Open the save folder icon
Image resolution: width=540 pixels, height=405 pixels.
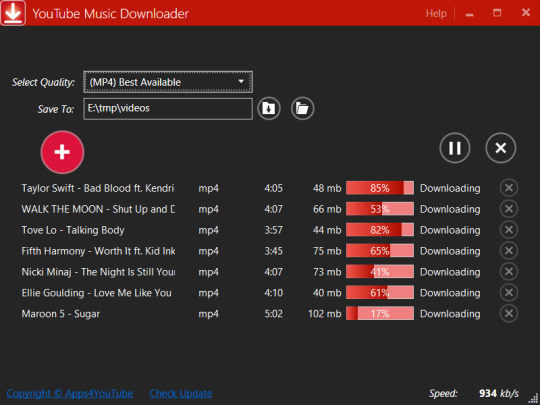302,108
